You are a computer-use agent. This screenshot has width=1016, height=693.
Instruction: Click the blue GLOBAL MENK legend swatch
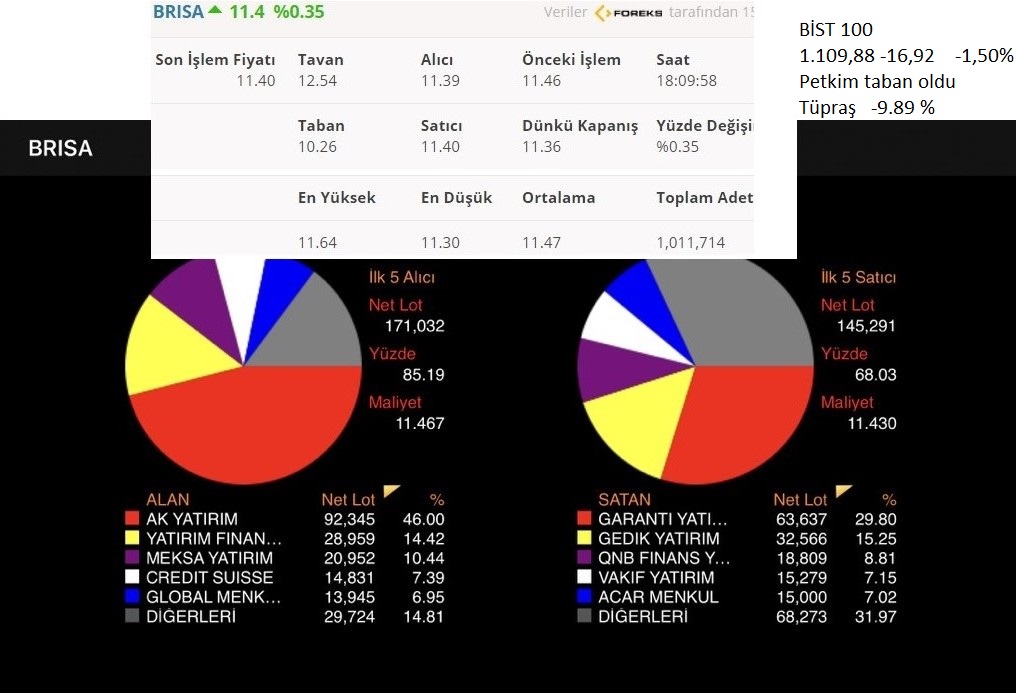(132, 596)
